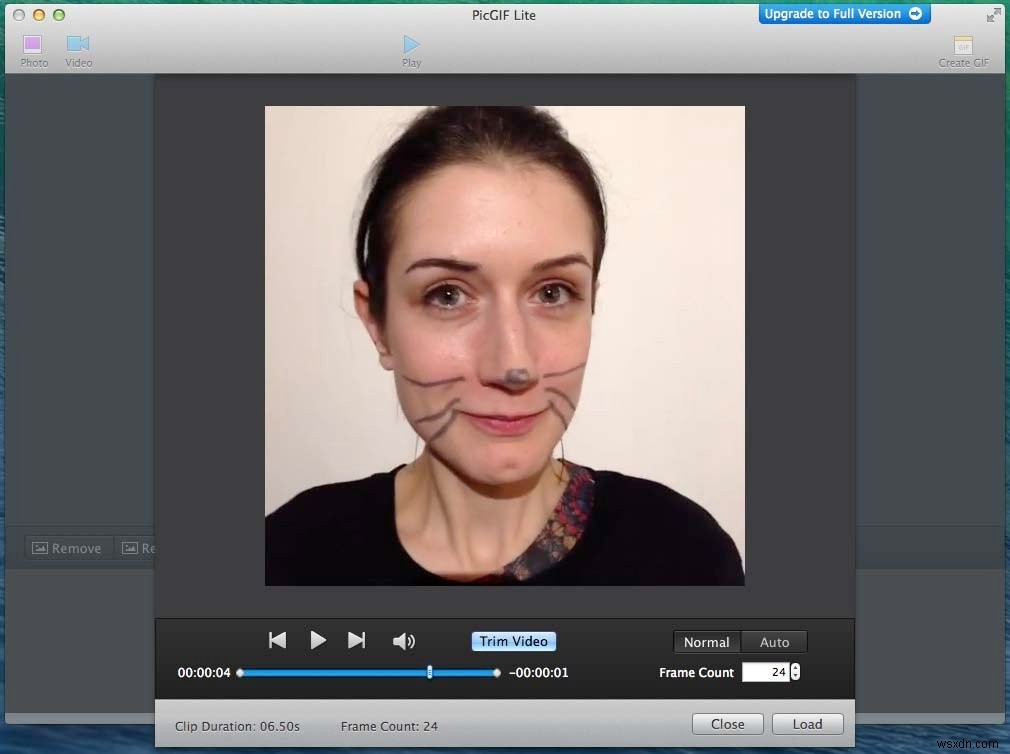Switch frame extraction to Auto mode

click(774, 641)
